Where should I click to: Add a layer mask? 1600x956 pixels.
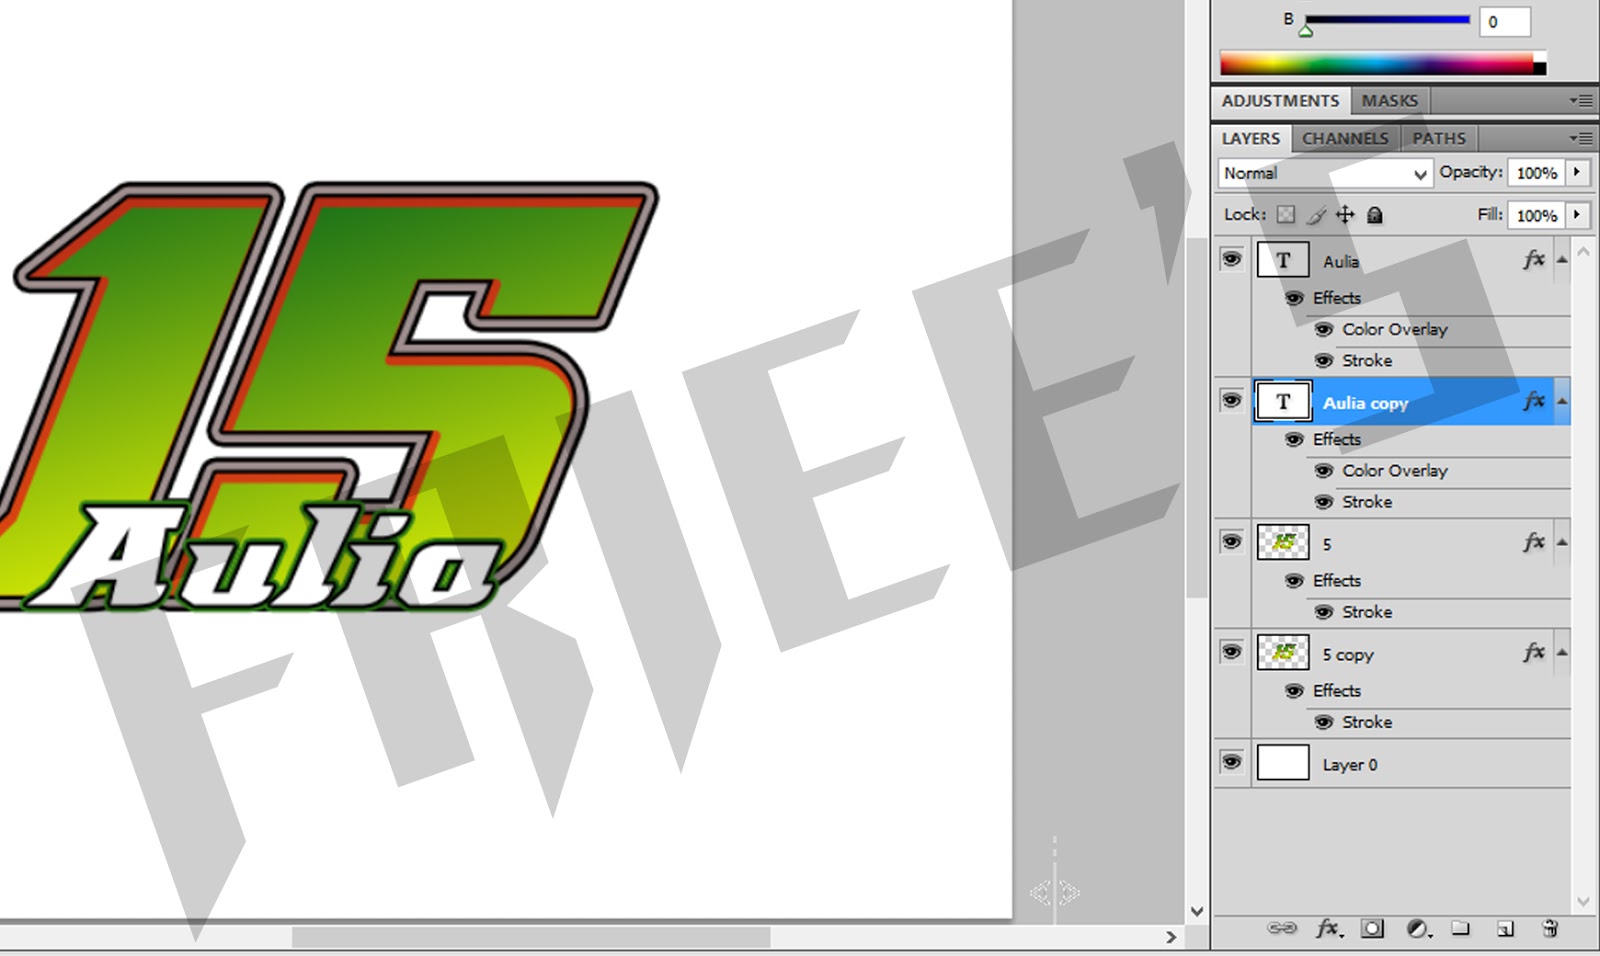point(1372,929)
